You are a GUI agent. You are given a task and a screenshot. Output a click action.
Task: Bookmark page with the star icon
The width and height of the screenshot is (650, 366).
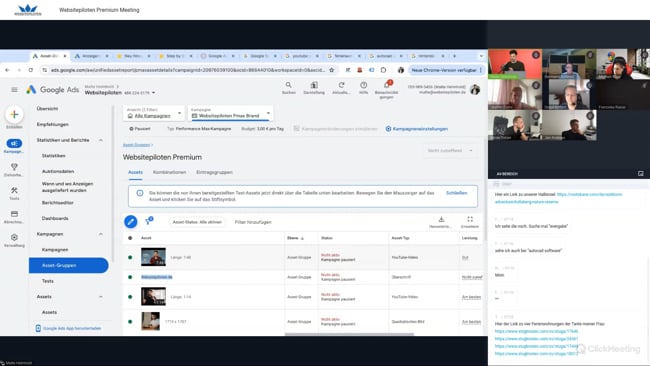pos(332,70)
